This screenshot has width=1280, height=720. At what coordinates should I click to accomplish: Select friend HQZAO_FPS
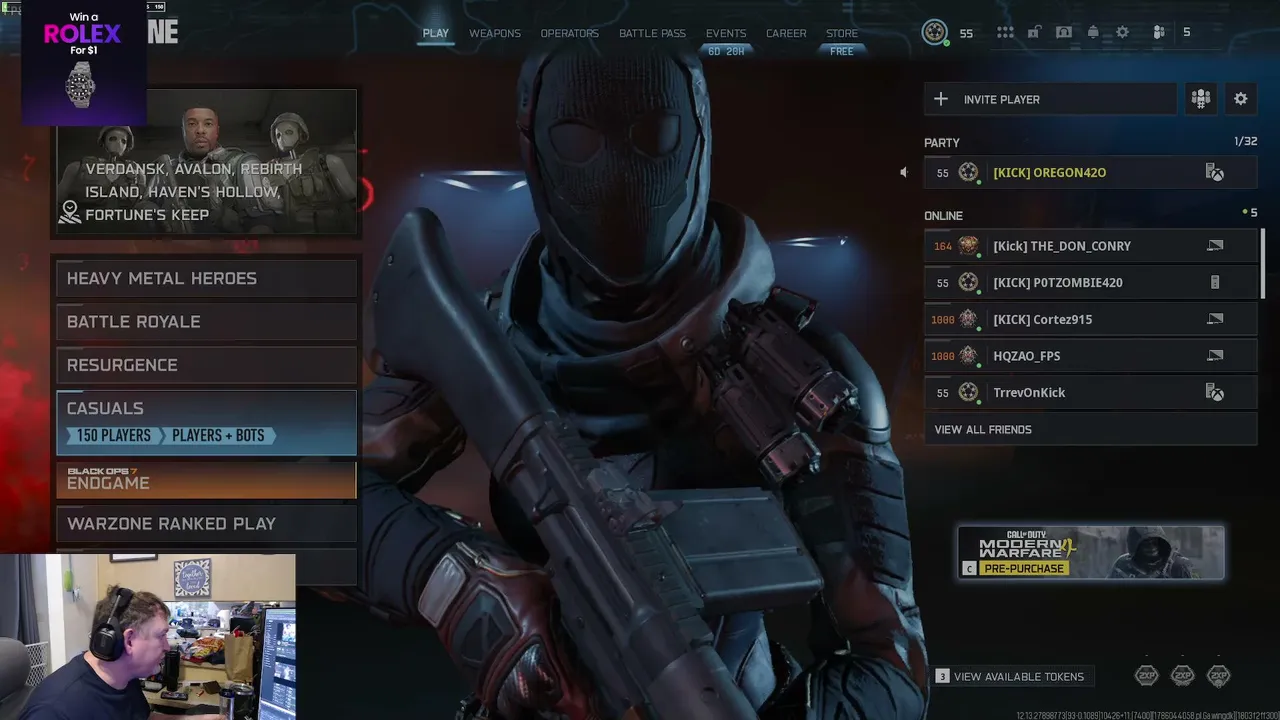1090,356
